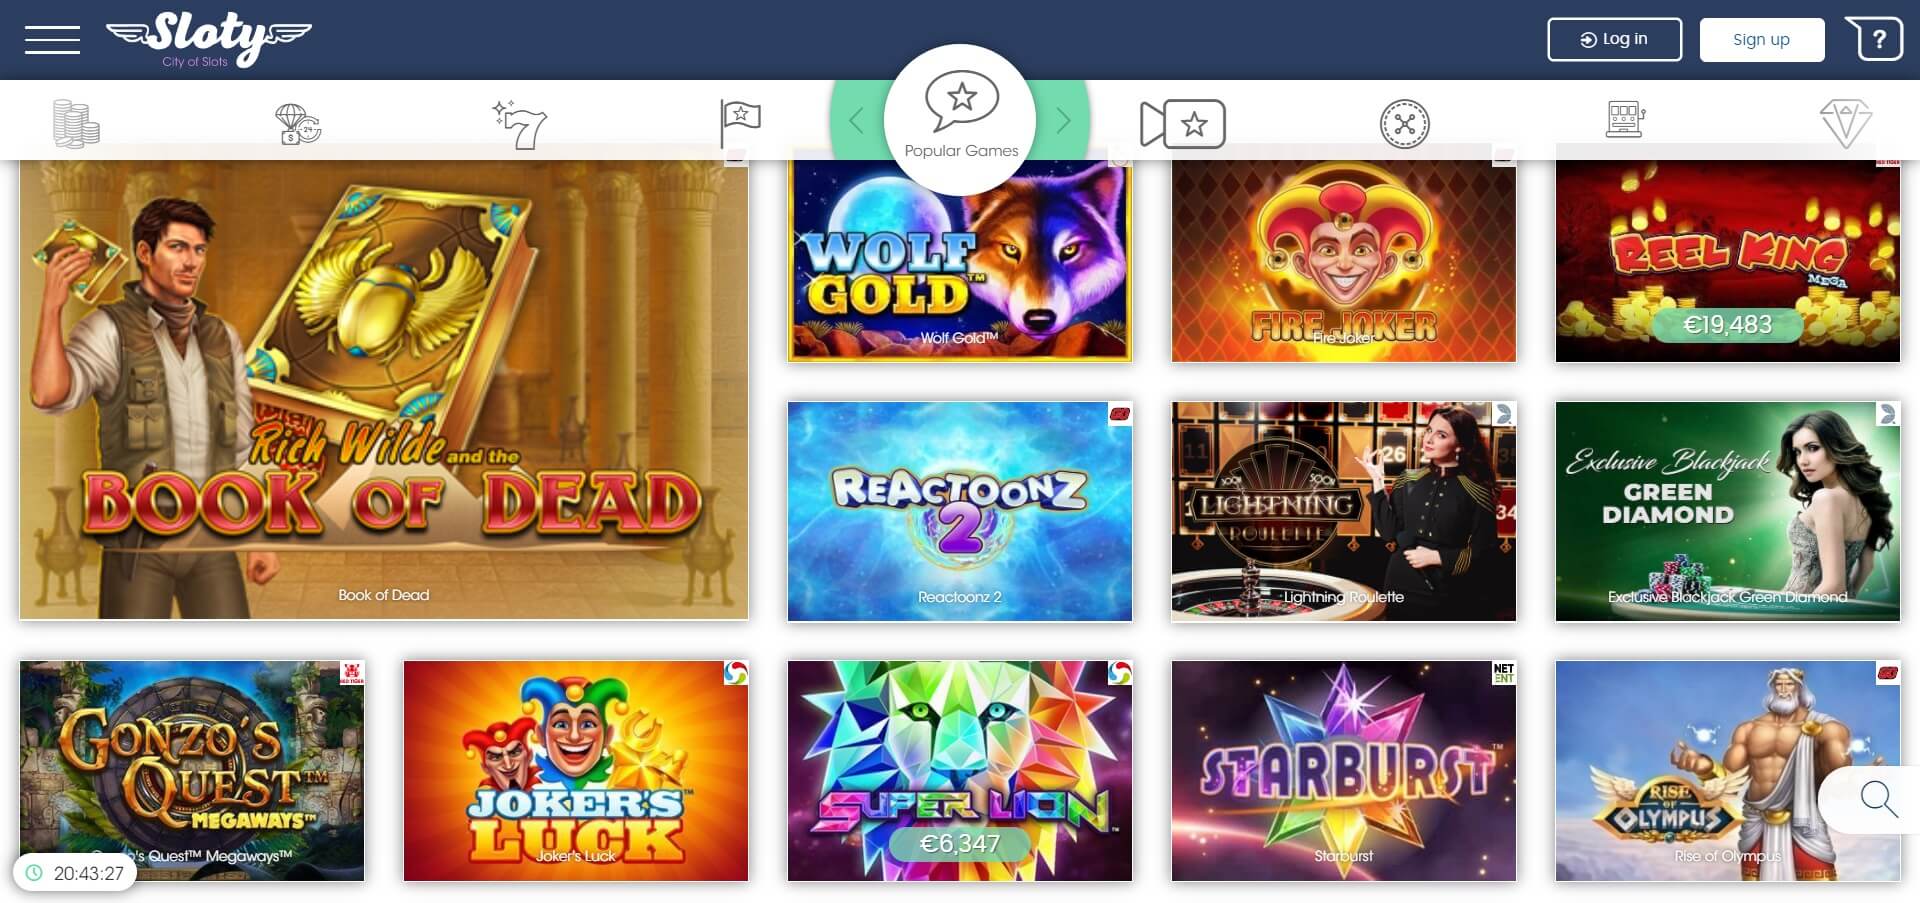This screenshot has width=1920, height=903.
Task: Open the hamburger menu
Action: [52, 40]
